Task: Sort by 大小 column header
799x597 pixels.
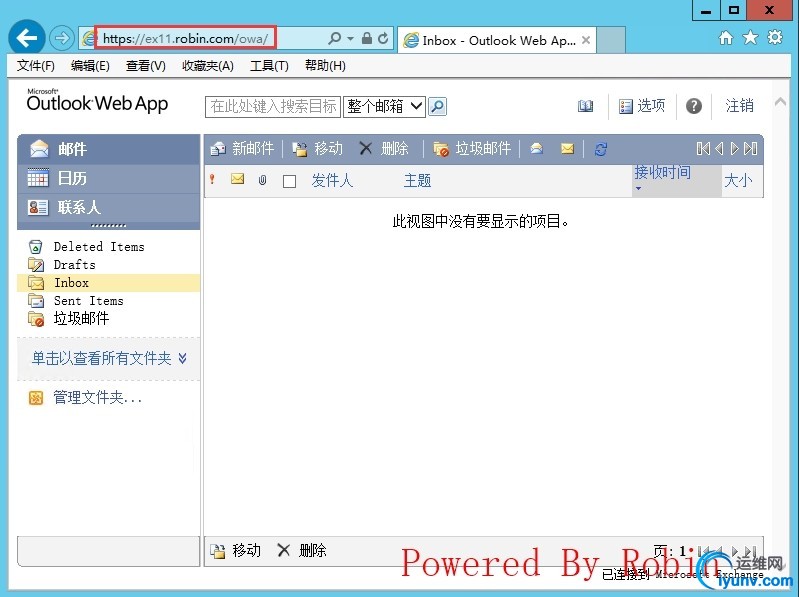Action: 738,180
